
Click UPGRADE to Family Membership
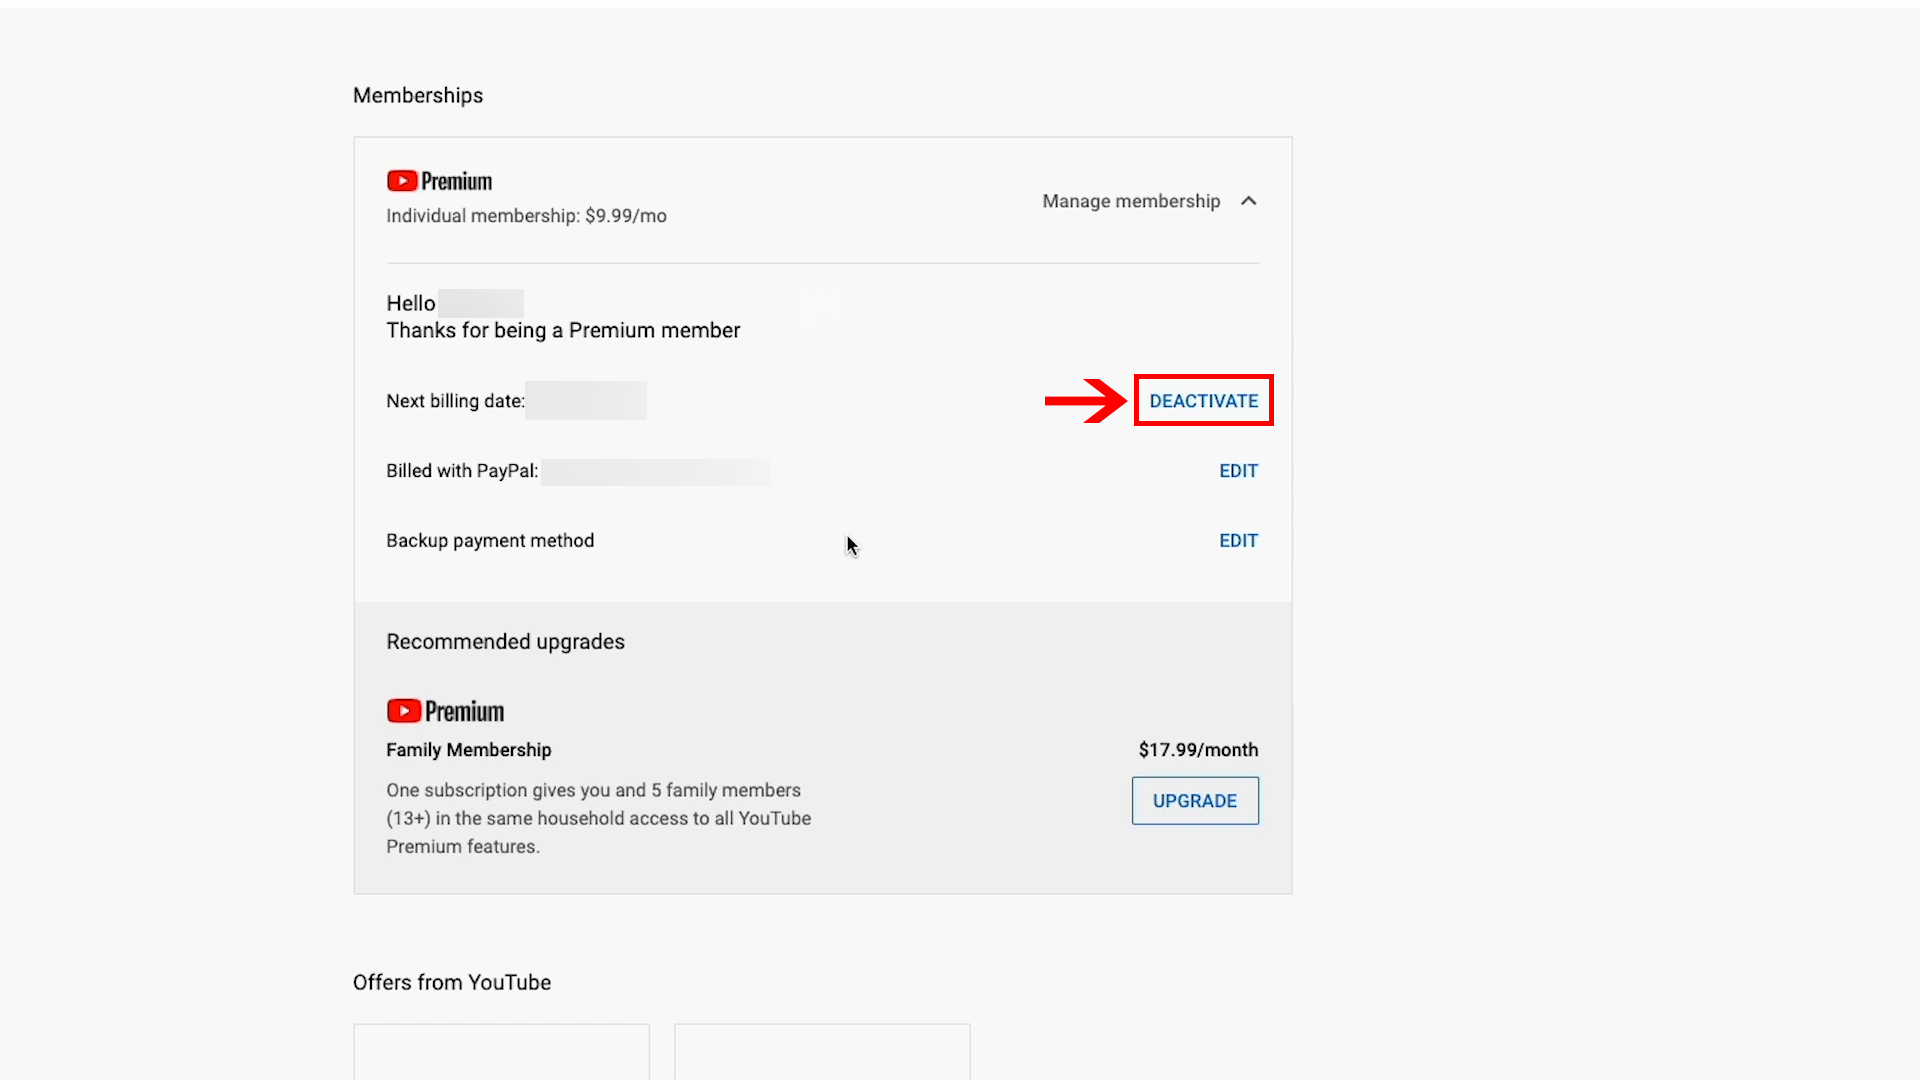click(x=1195, y=801)
